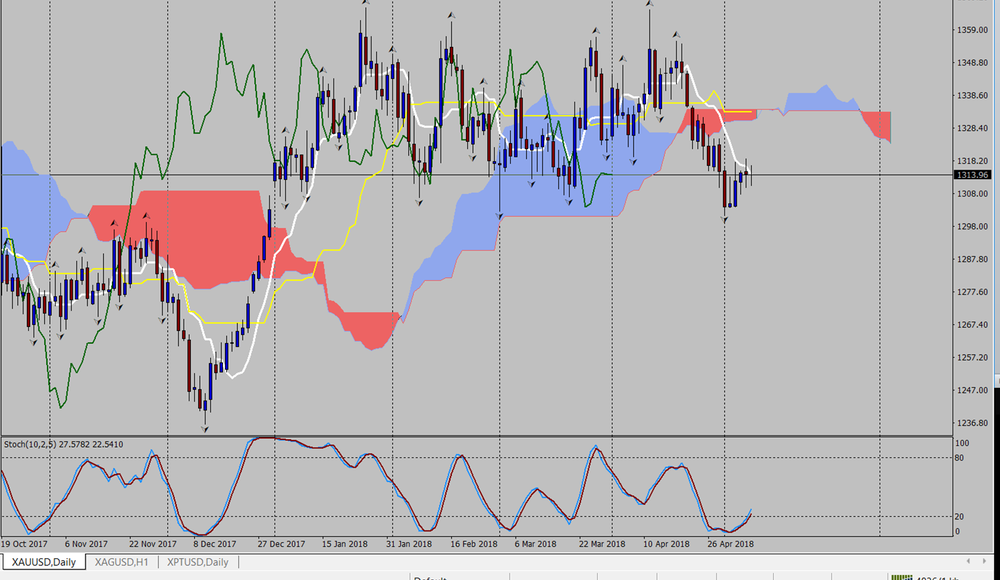This screenshot has width=1000, height=580.
Task: Click the 1359.00 price scale value
Action: click(972, 30)
